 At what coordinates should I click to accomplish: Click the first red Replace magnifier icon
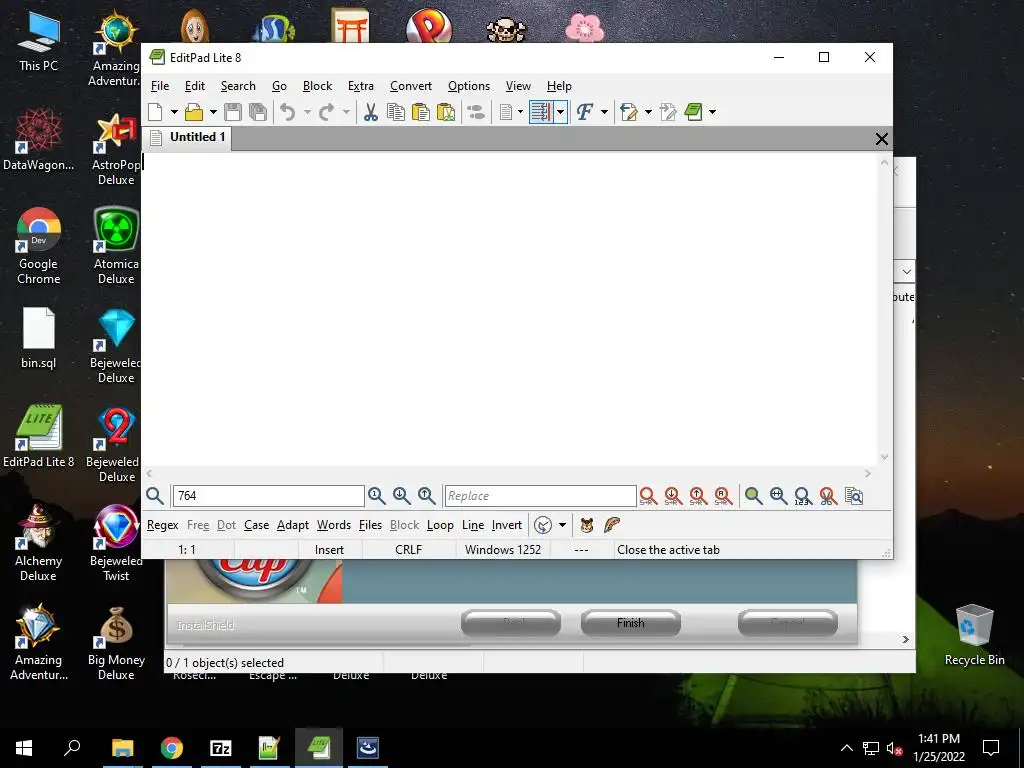(x=648, y=496)
